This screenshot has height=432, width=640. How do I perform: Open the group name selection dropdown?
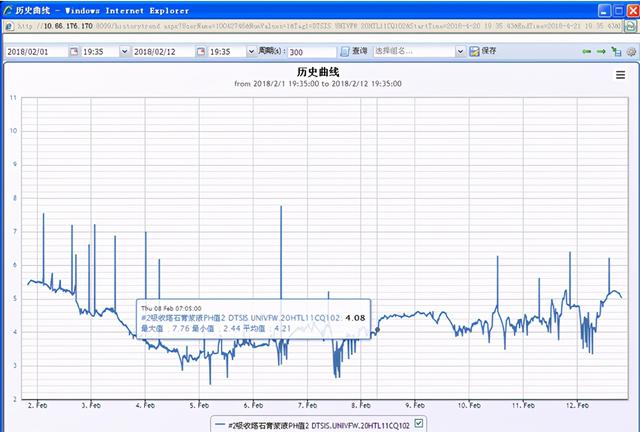[460, 51]
